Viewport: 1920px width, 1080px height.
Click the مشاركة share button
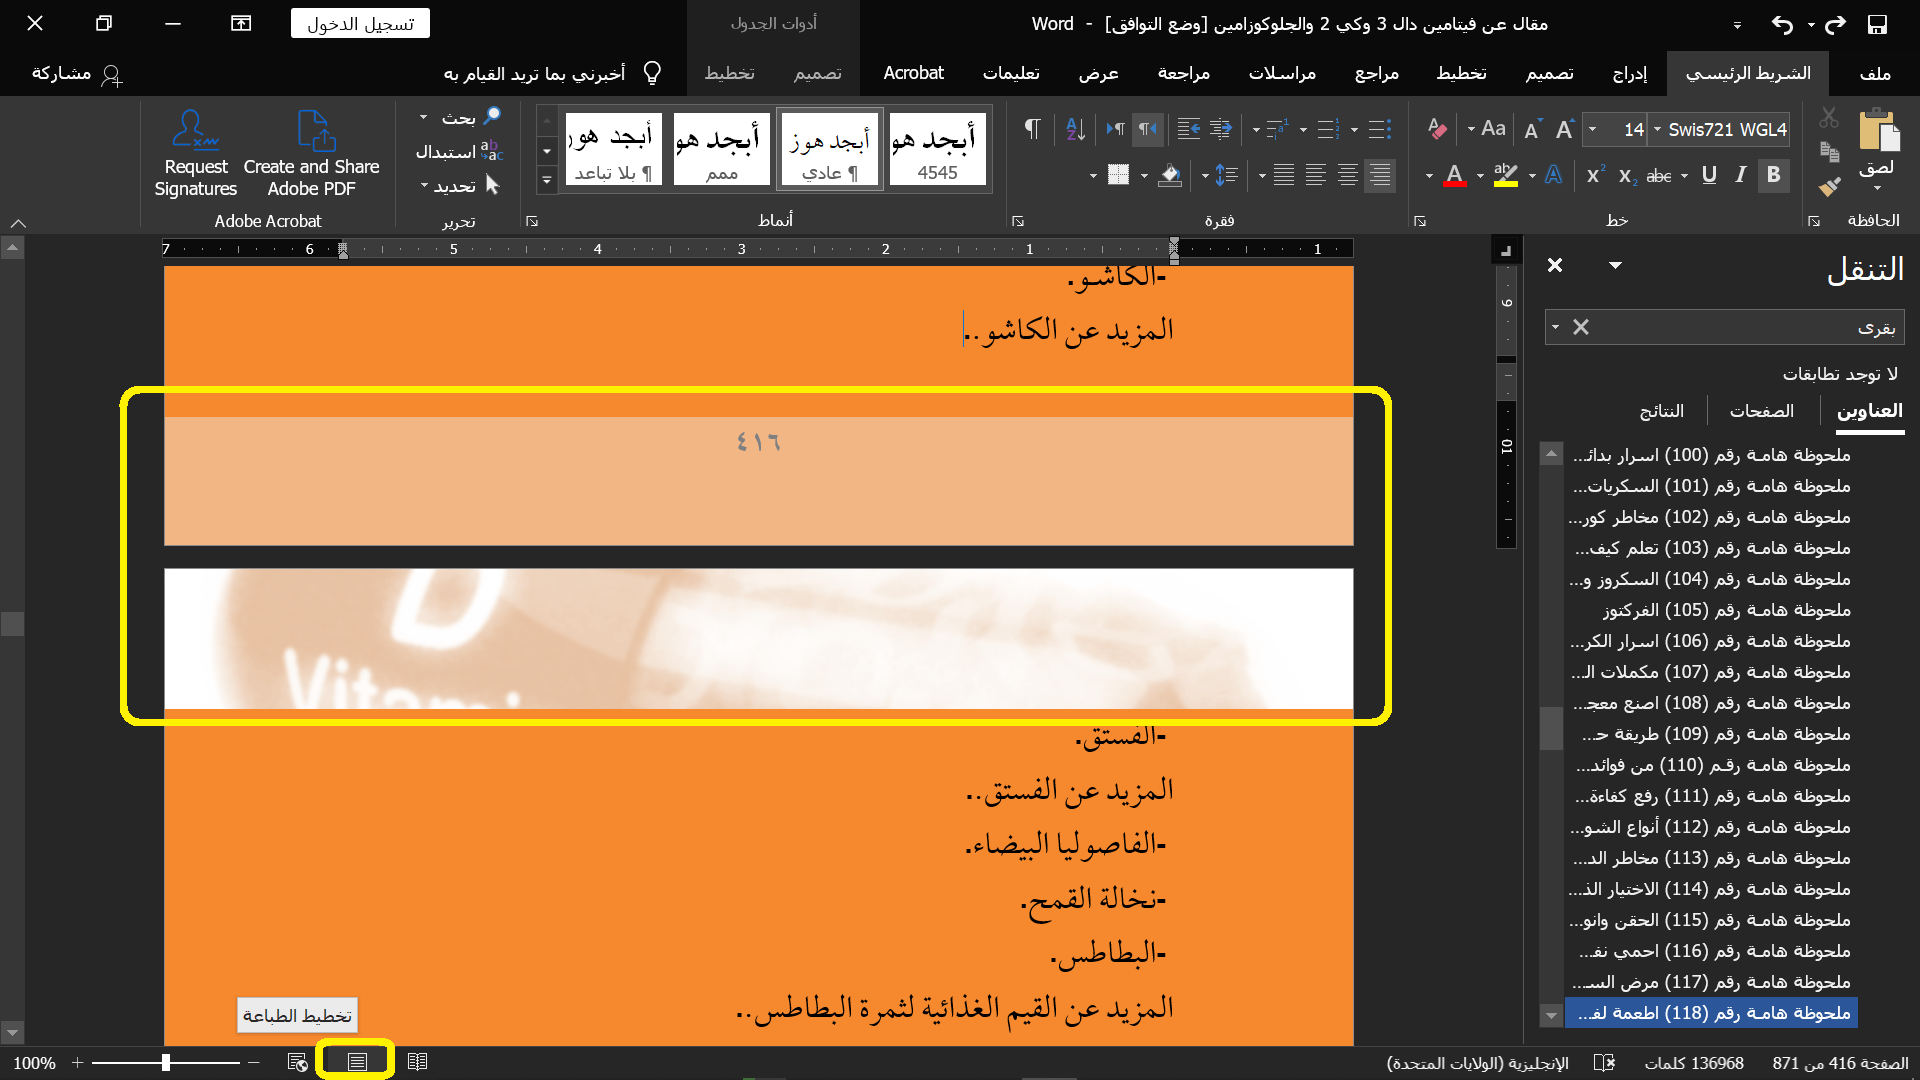click(x=76, y=73)
